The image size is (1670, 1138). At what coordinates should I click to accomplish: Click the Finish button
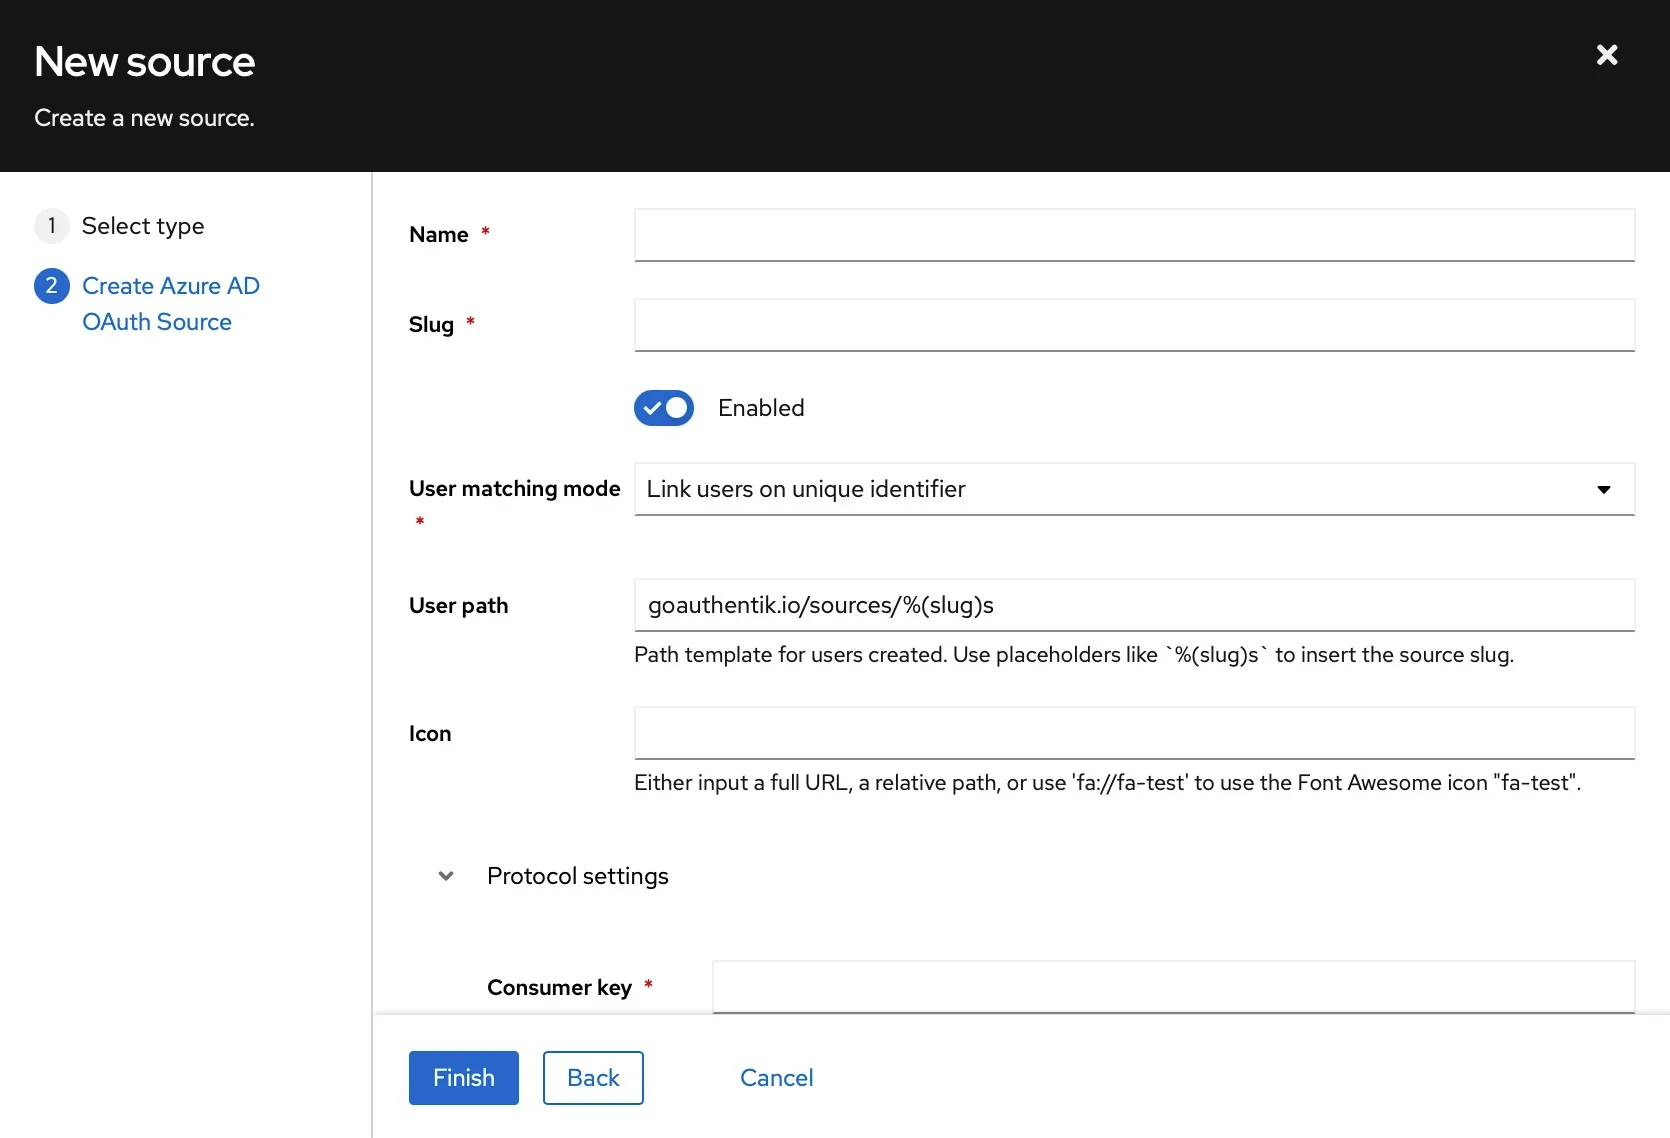tap(464, 1078)
